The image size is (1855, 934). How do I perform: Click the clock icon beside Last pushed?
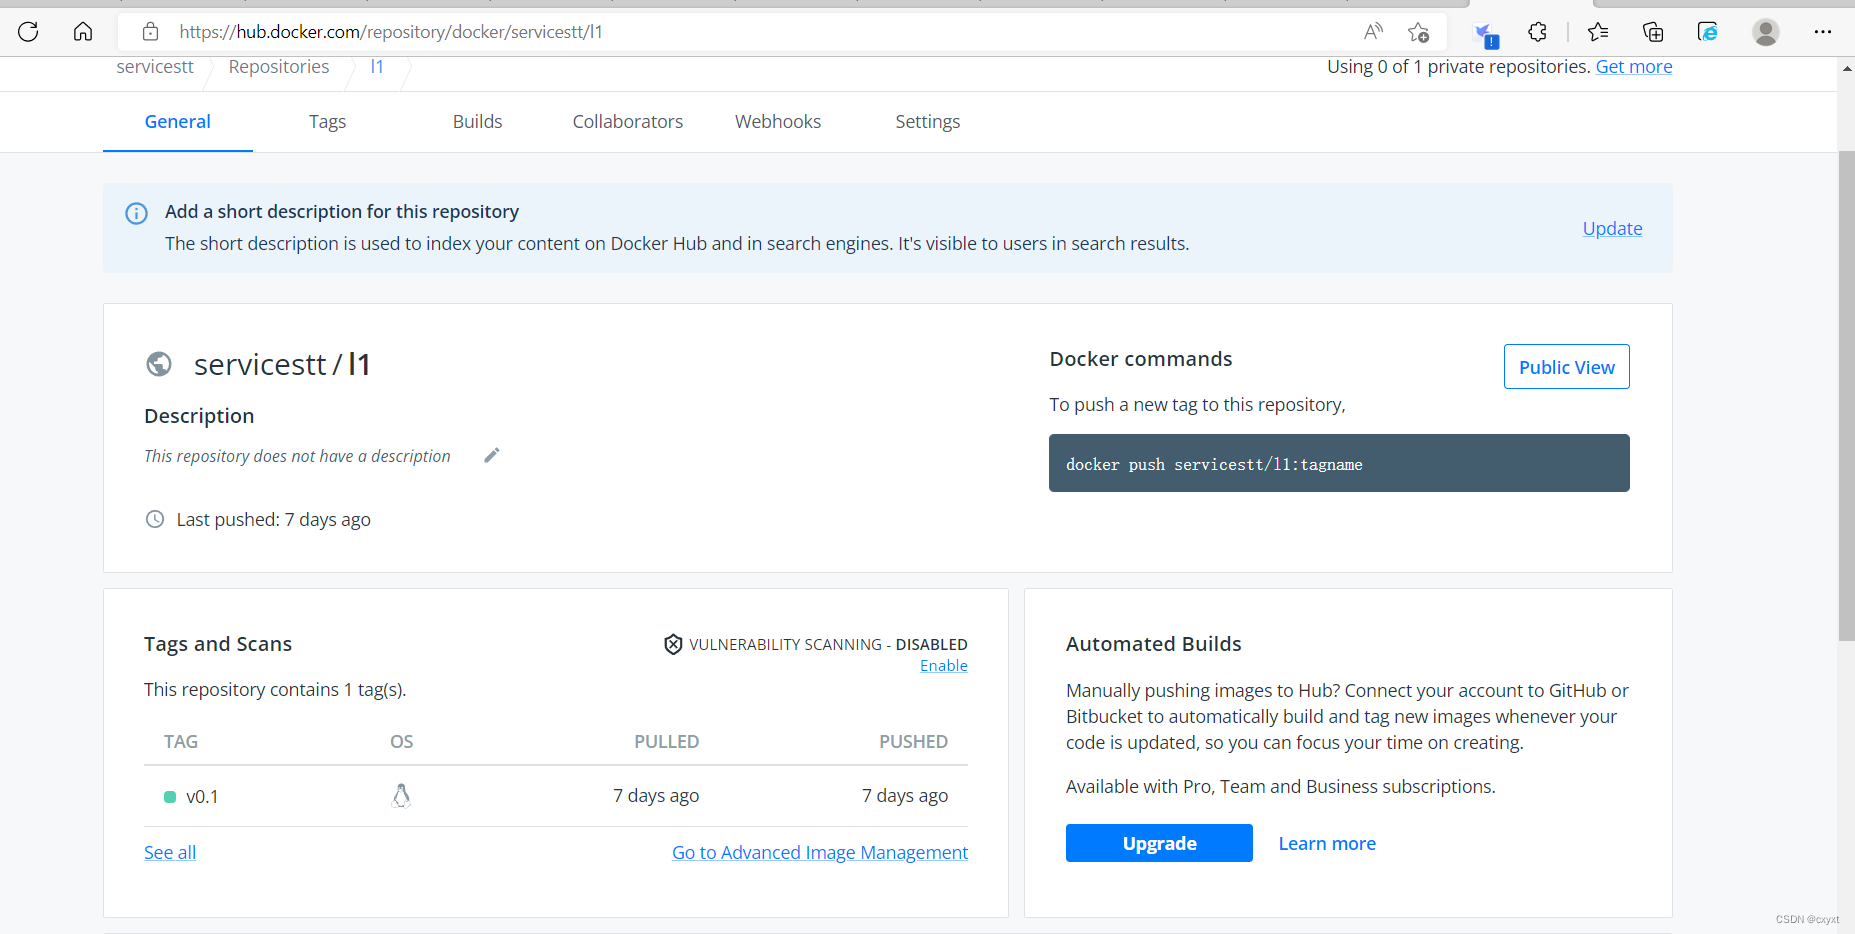[155, 519]
